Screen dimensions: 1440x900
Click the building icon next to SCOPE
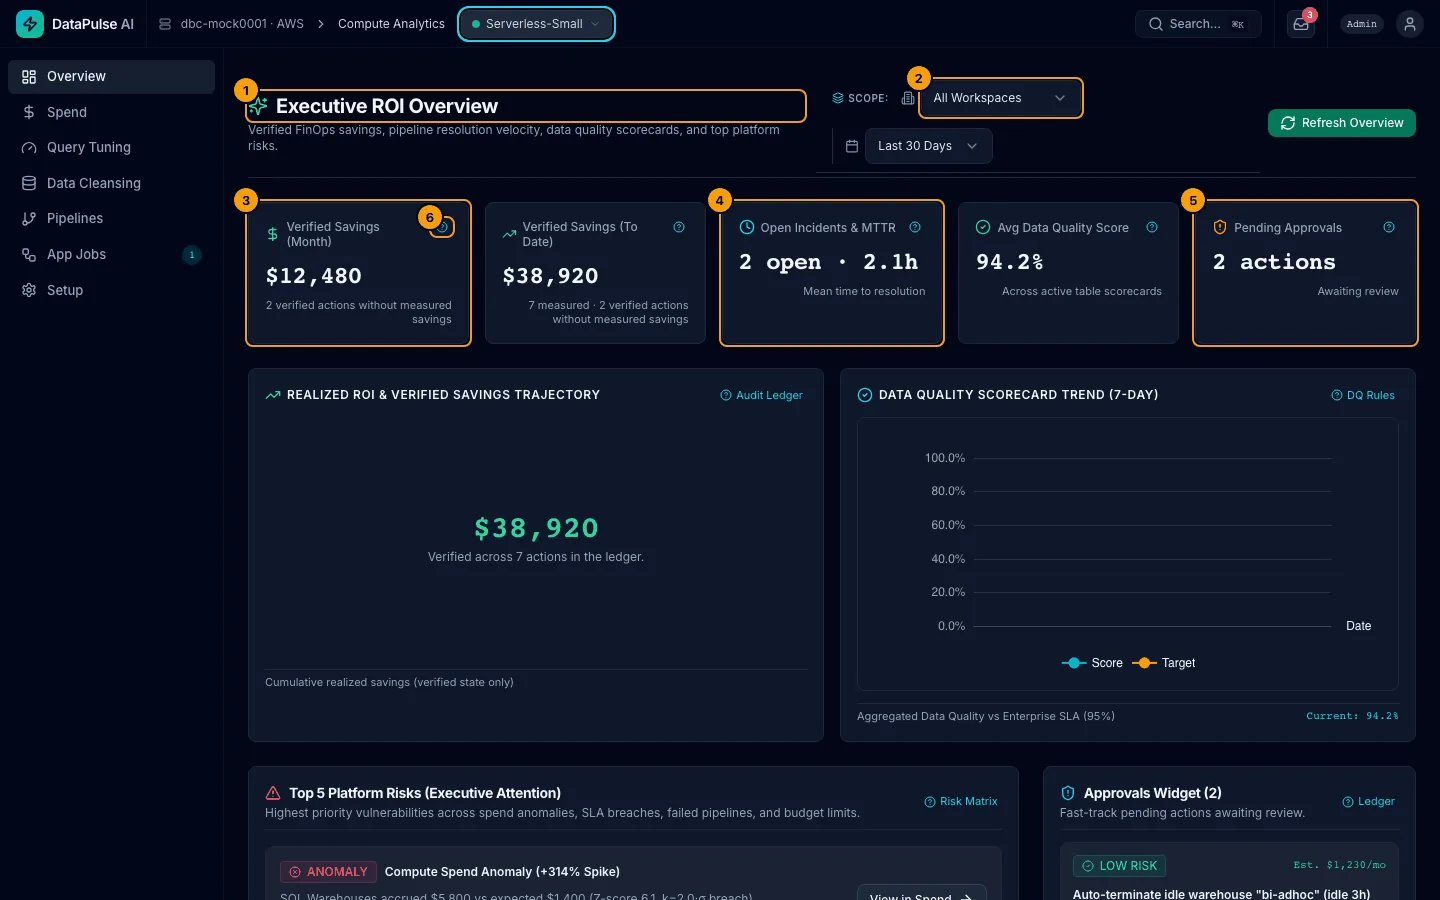pos(908,98)
